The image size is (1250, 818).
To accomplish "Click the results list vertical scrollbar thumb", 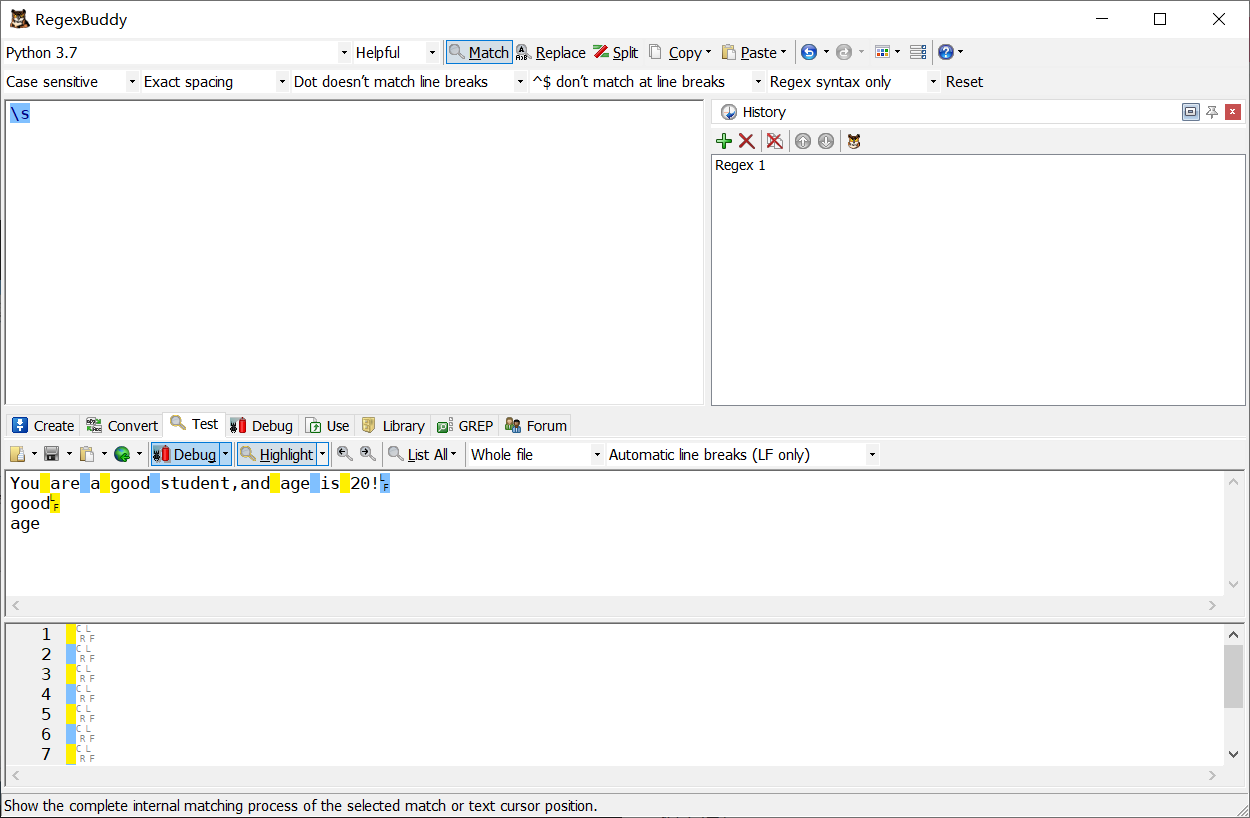I will [1233, 676].
